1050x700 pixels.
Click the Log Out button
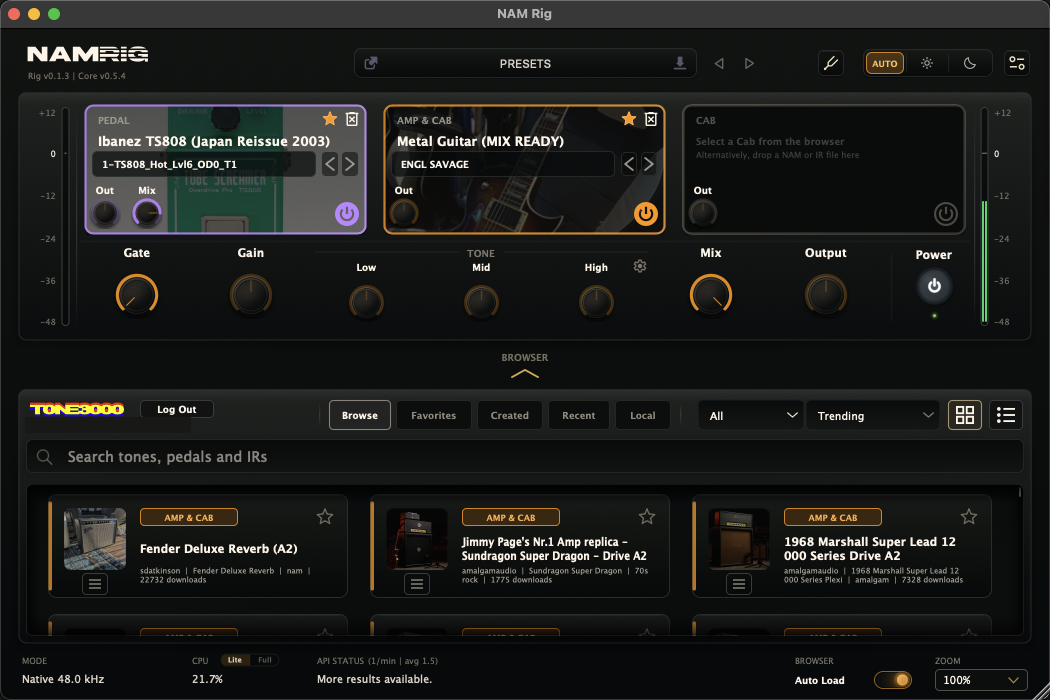point(177,409)
